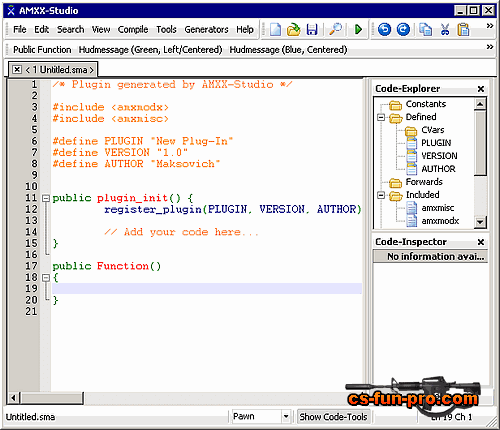This screenshot has width=500, height=430.
Task: Click the editor horizontal scrollbar thumb
Action: point(52,398)
